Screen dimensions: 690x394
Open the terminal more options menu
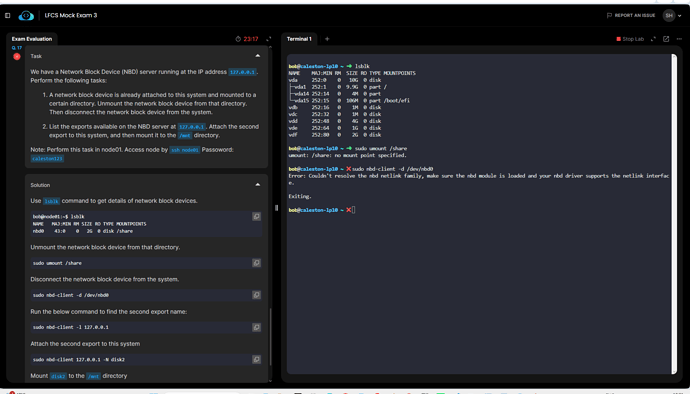click(x=679, y=39)
